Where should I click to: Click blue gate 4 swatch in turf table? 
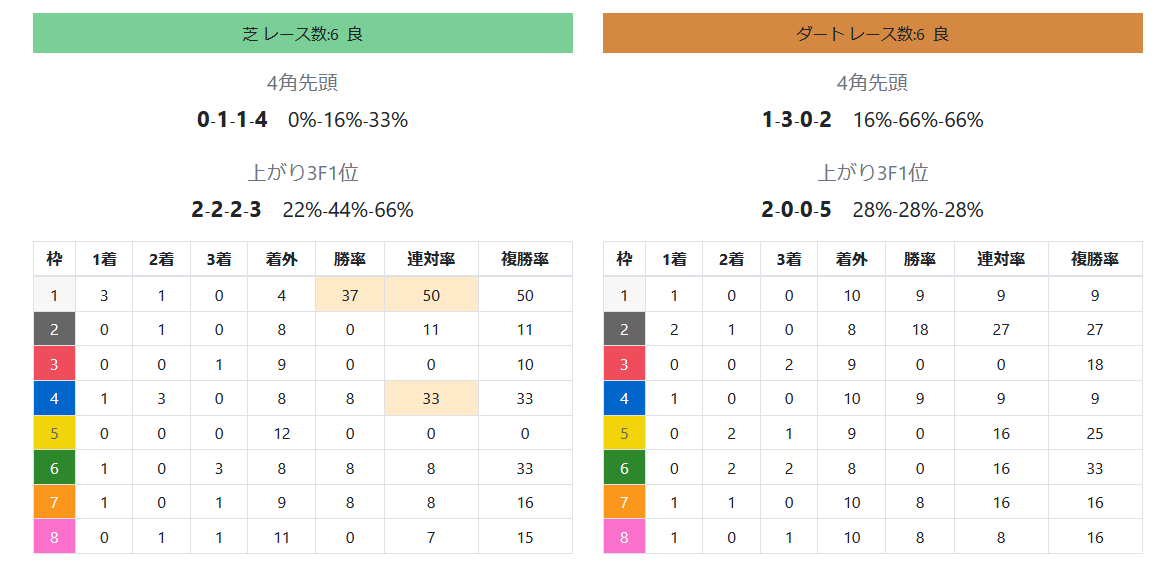tap(54, 399)
